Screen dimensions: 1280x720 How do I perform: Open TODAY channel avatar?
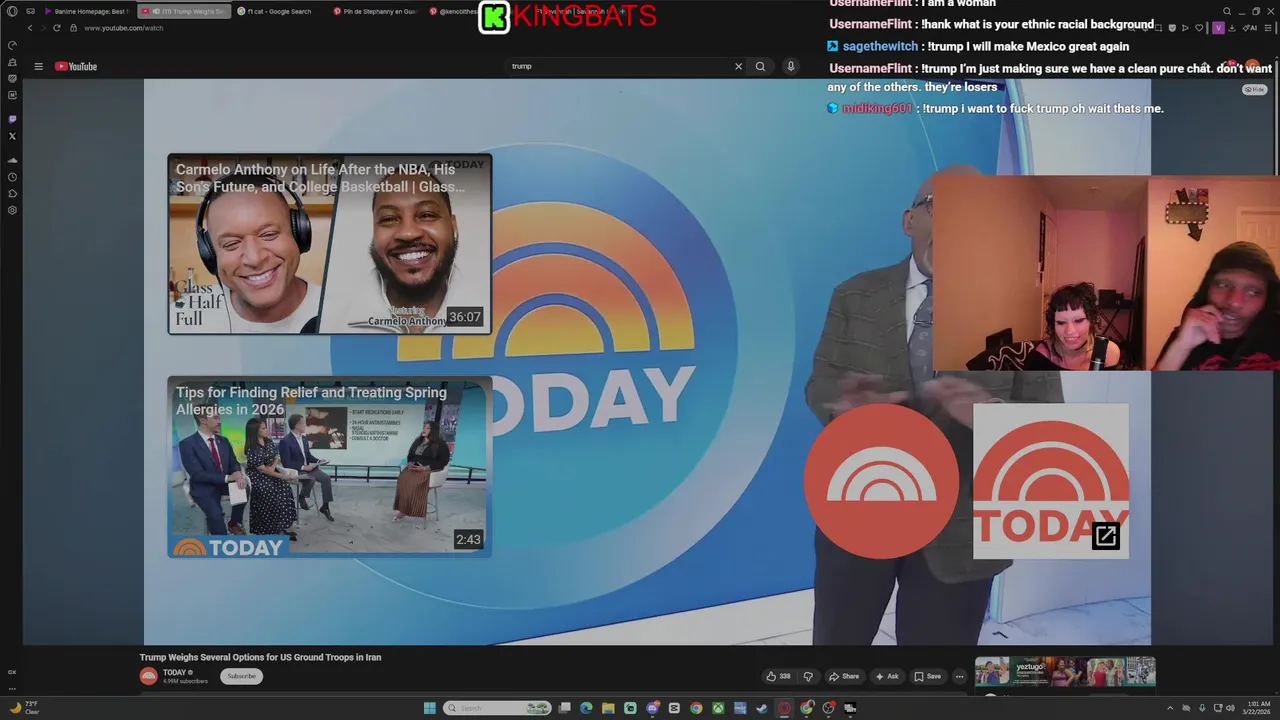click(x=148, y=676)
